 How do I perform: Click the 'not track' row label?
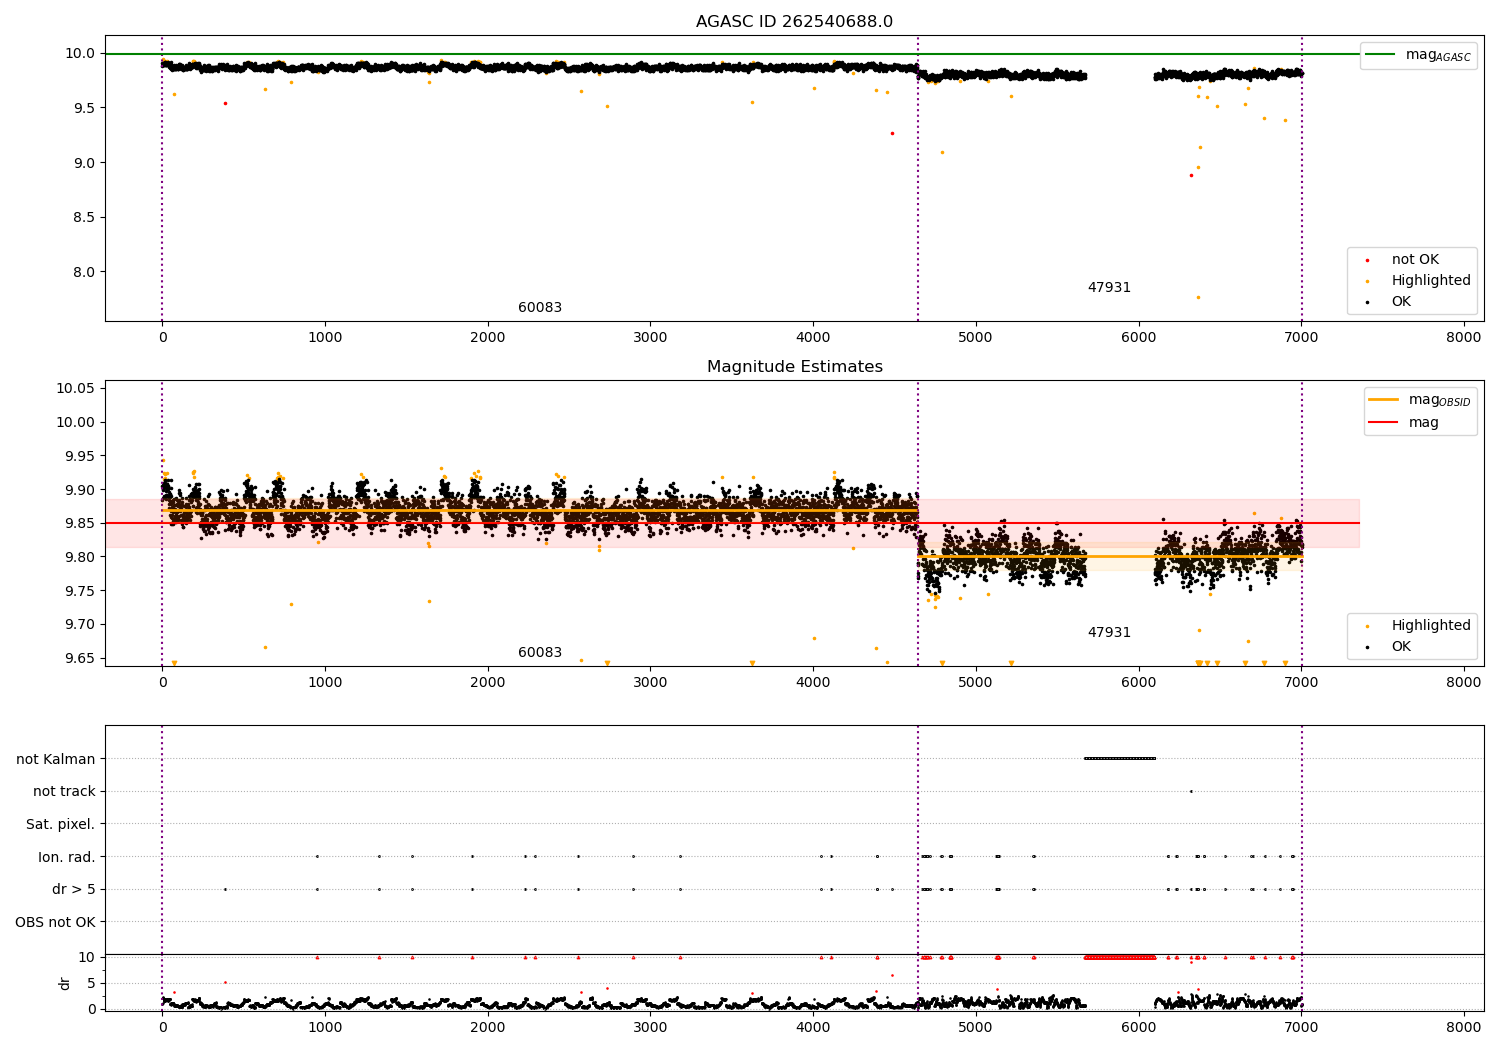click(64, 792)
